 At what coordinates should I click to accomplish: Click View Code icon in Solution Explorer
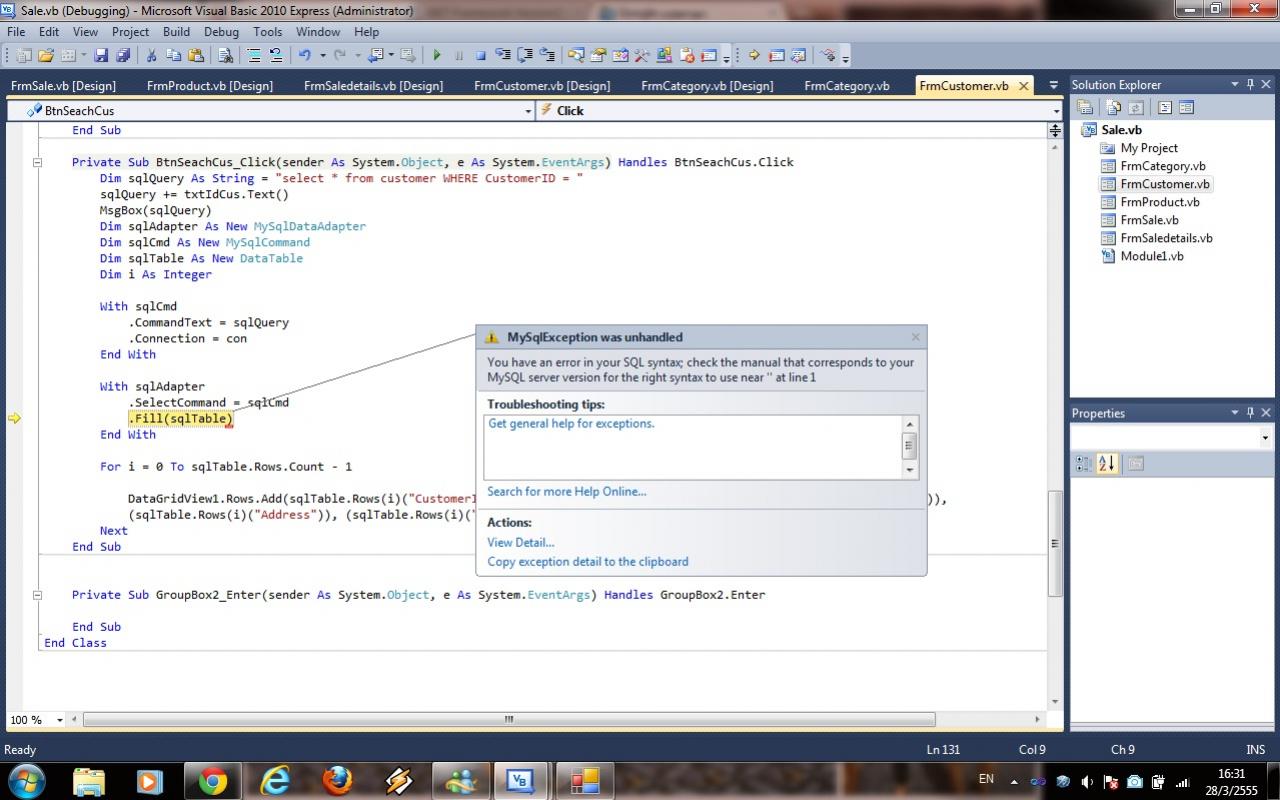[x=1165, y=107]
